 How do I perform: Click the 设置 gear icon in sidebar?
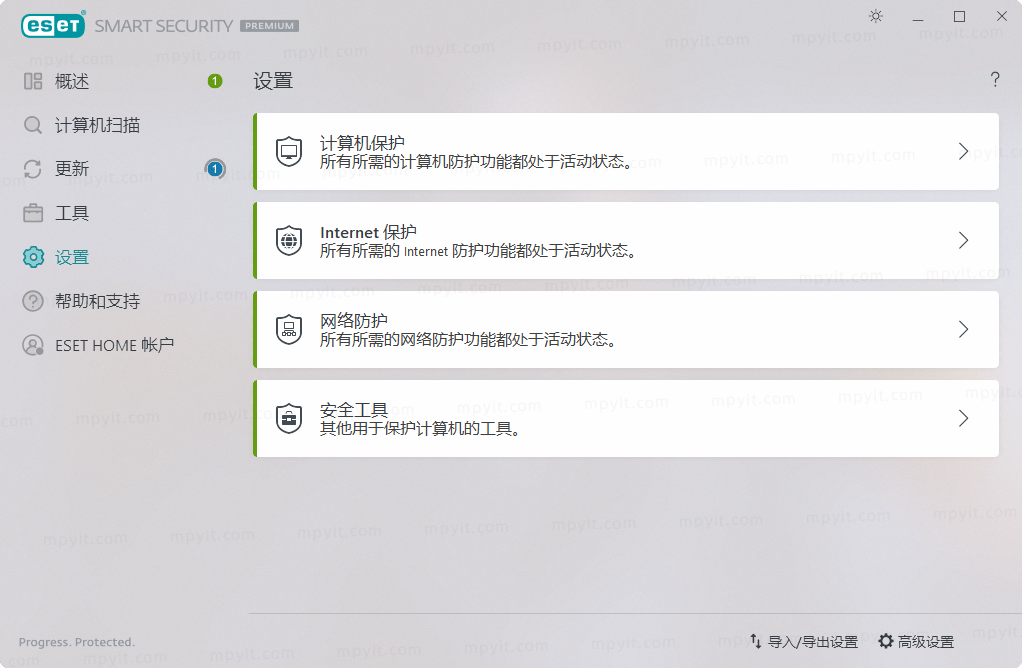pos(33,257)
